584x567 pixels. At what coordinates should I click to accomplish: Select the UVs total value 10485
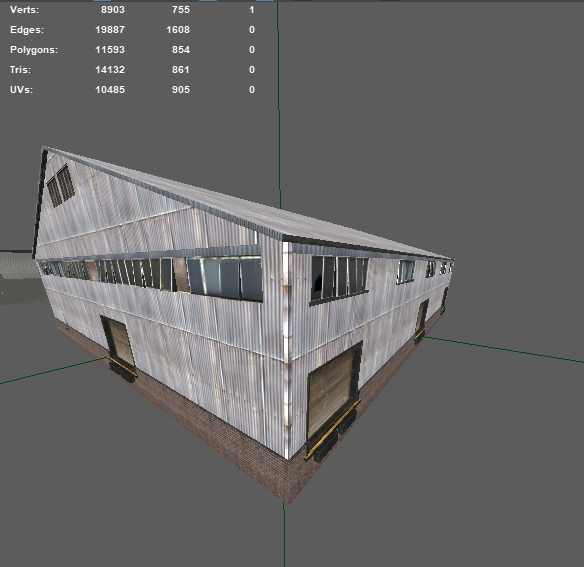click(x=110, y=90)
